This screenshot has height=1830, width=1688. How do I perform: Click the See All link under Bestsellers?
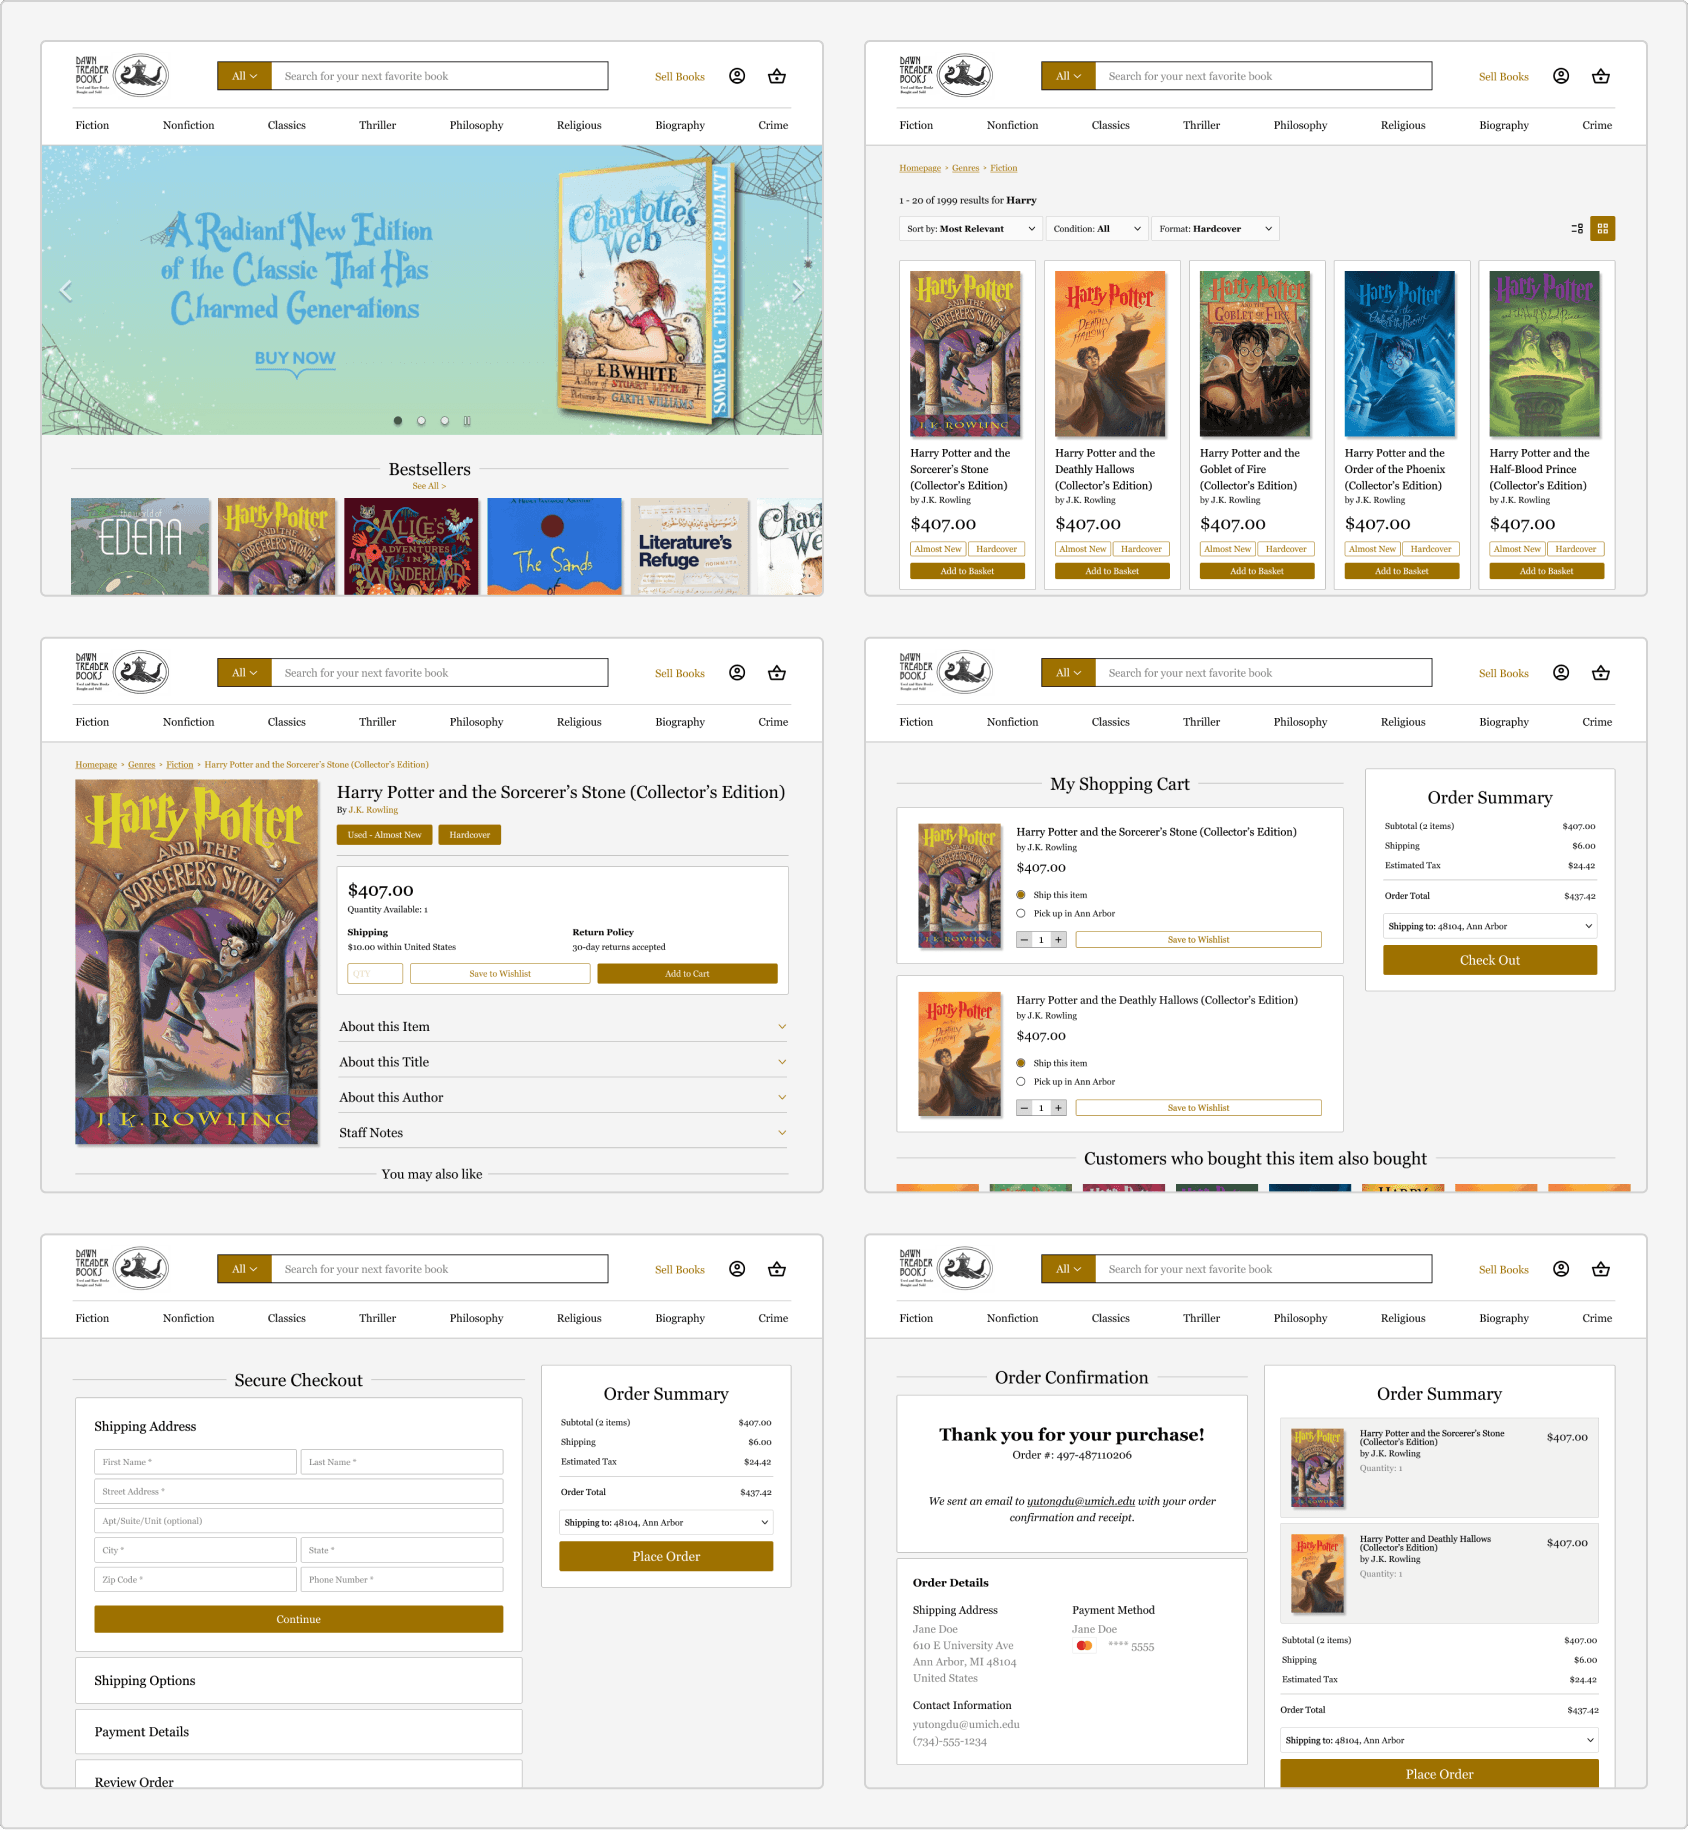(429, 486)
